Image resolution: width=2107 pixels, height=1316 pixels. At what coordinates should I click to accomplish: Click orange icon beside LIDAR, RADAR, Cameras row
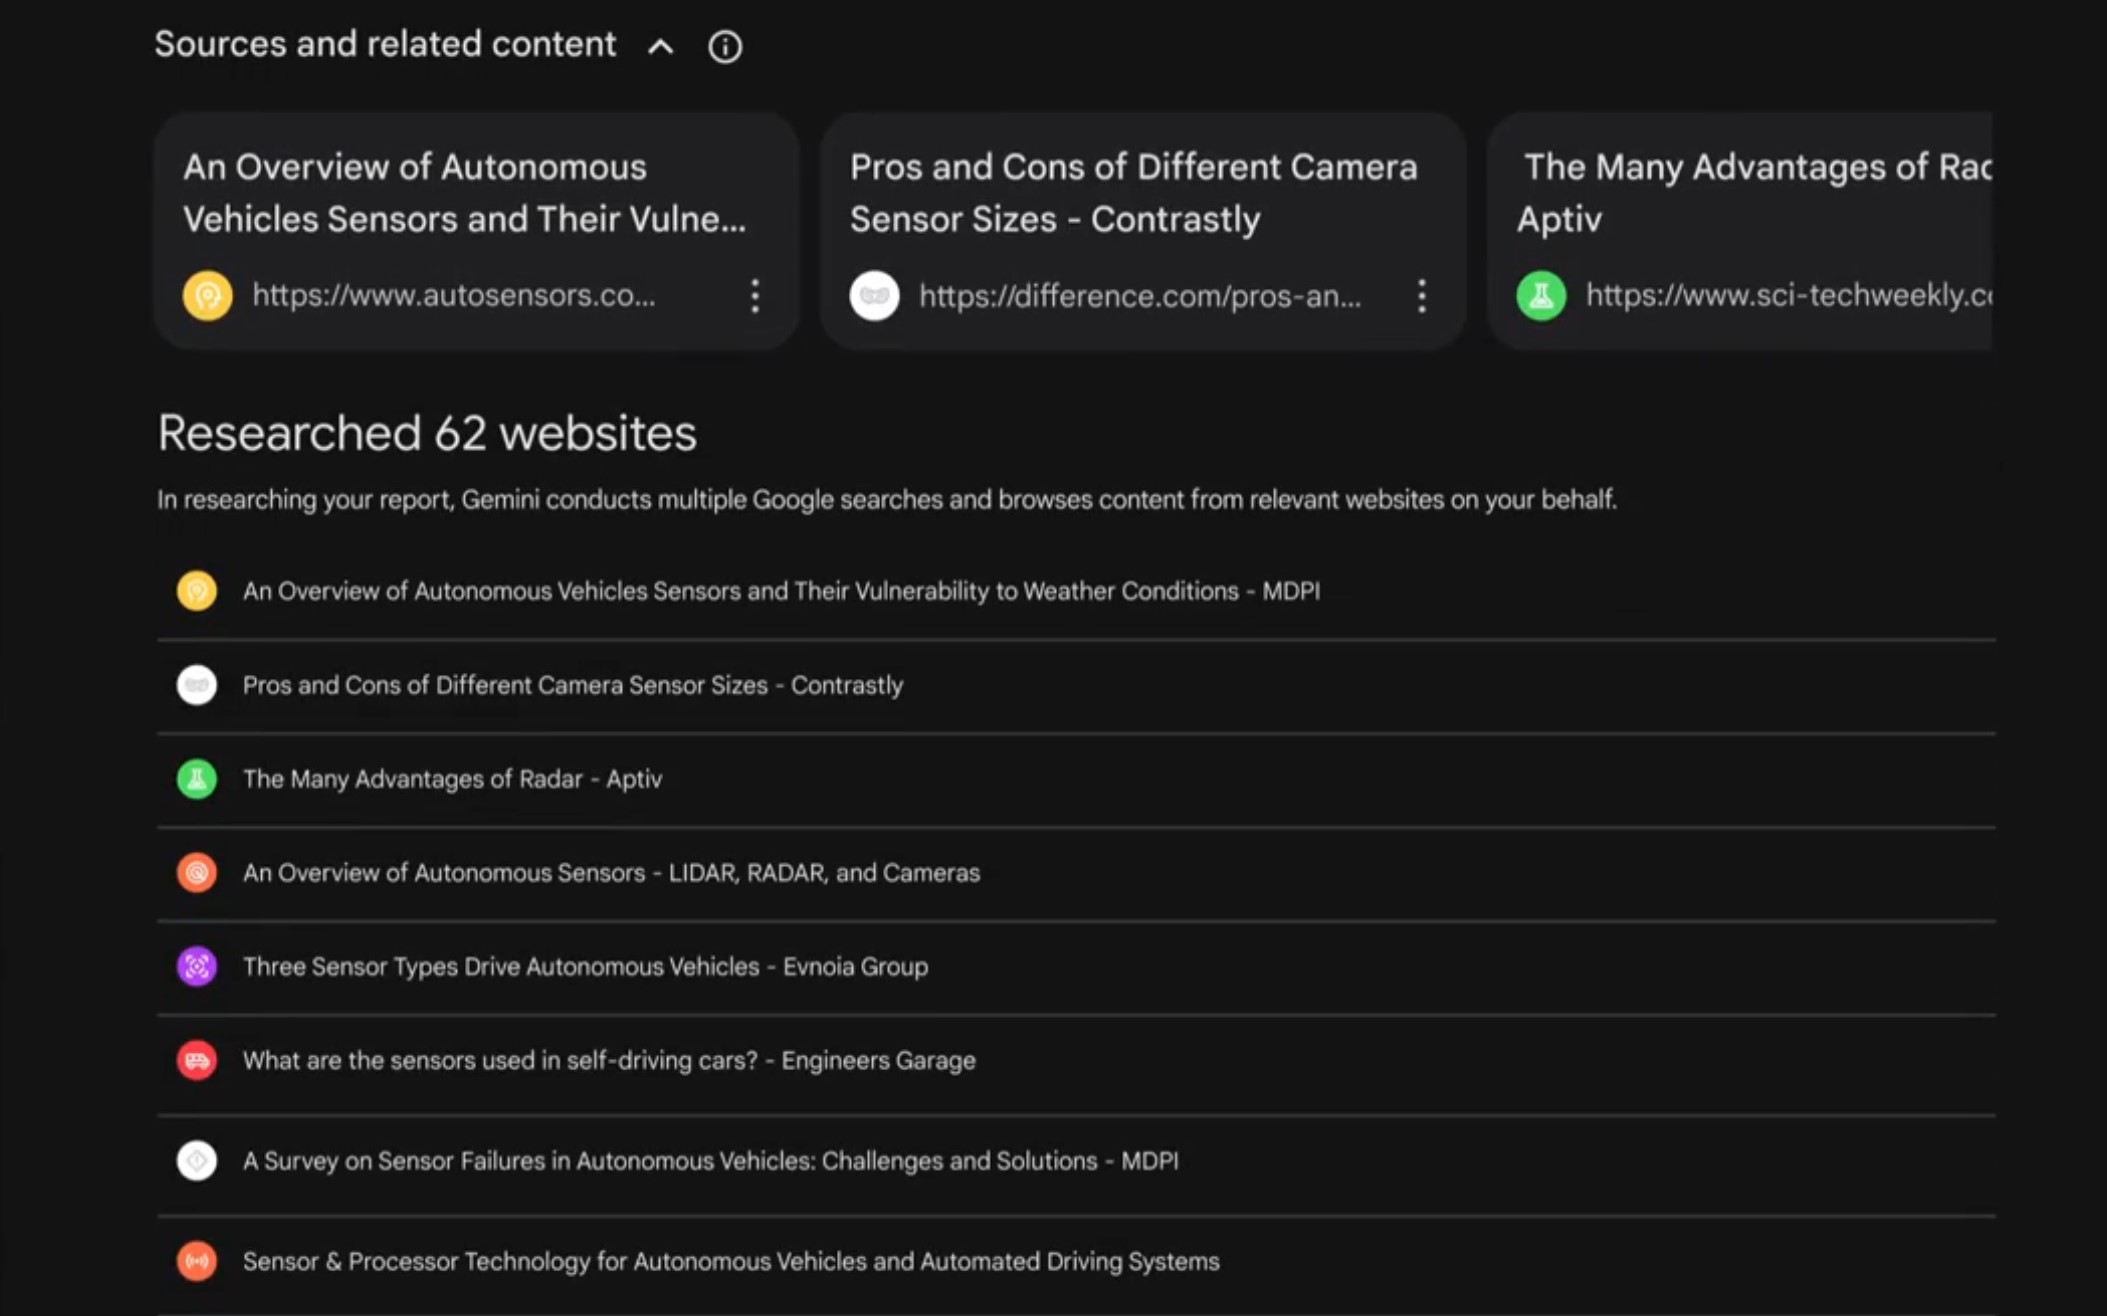[x=197, y=873]
